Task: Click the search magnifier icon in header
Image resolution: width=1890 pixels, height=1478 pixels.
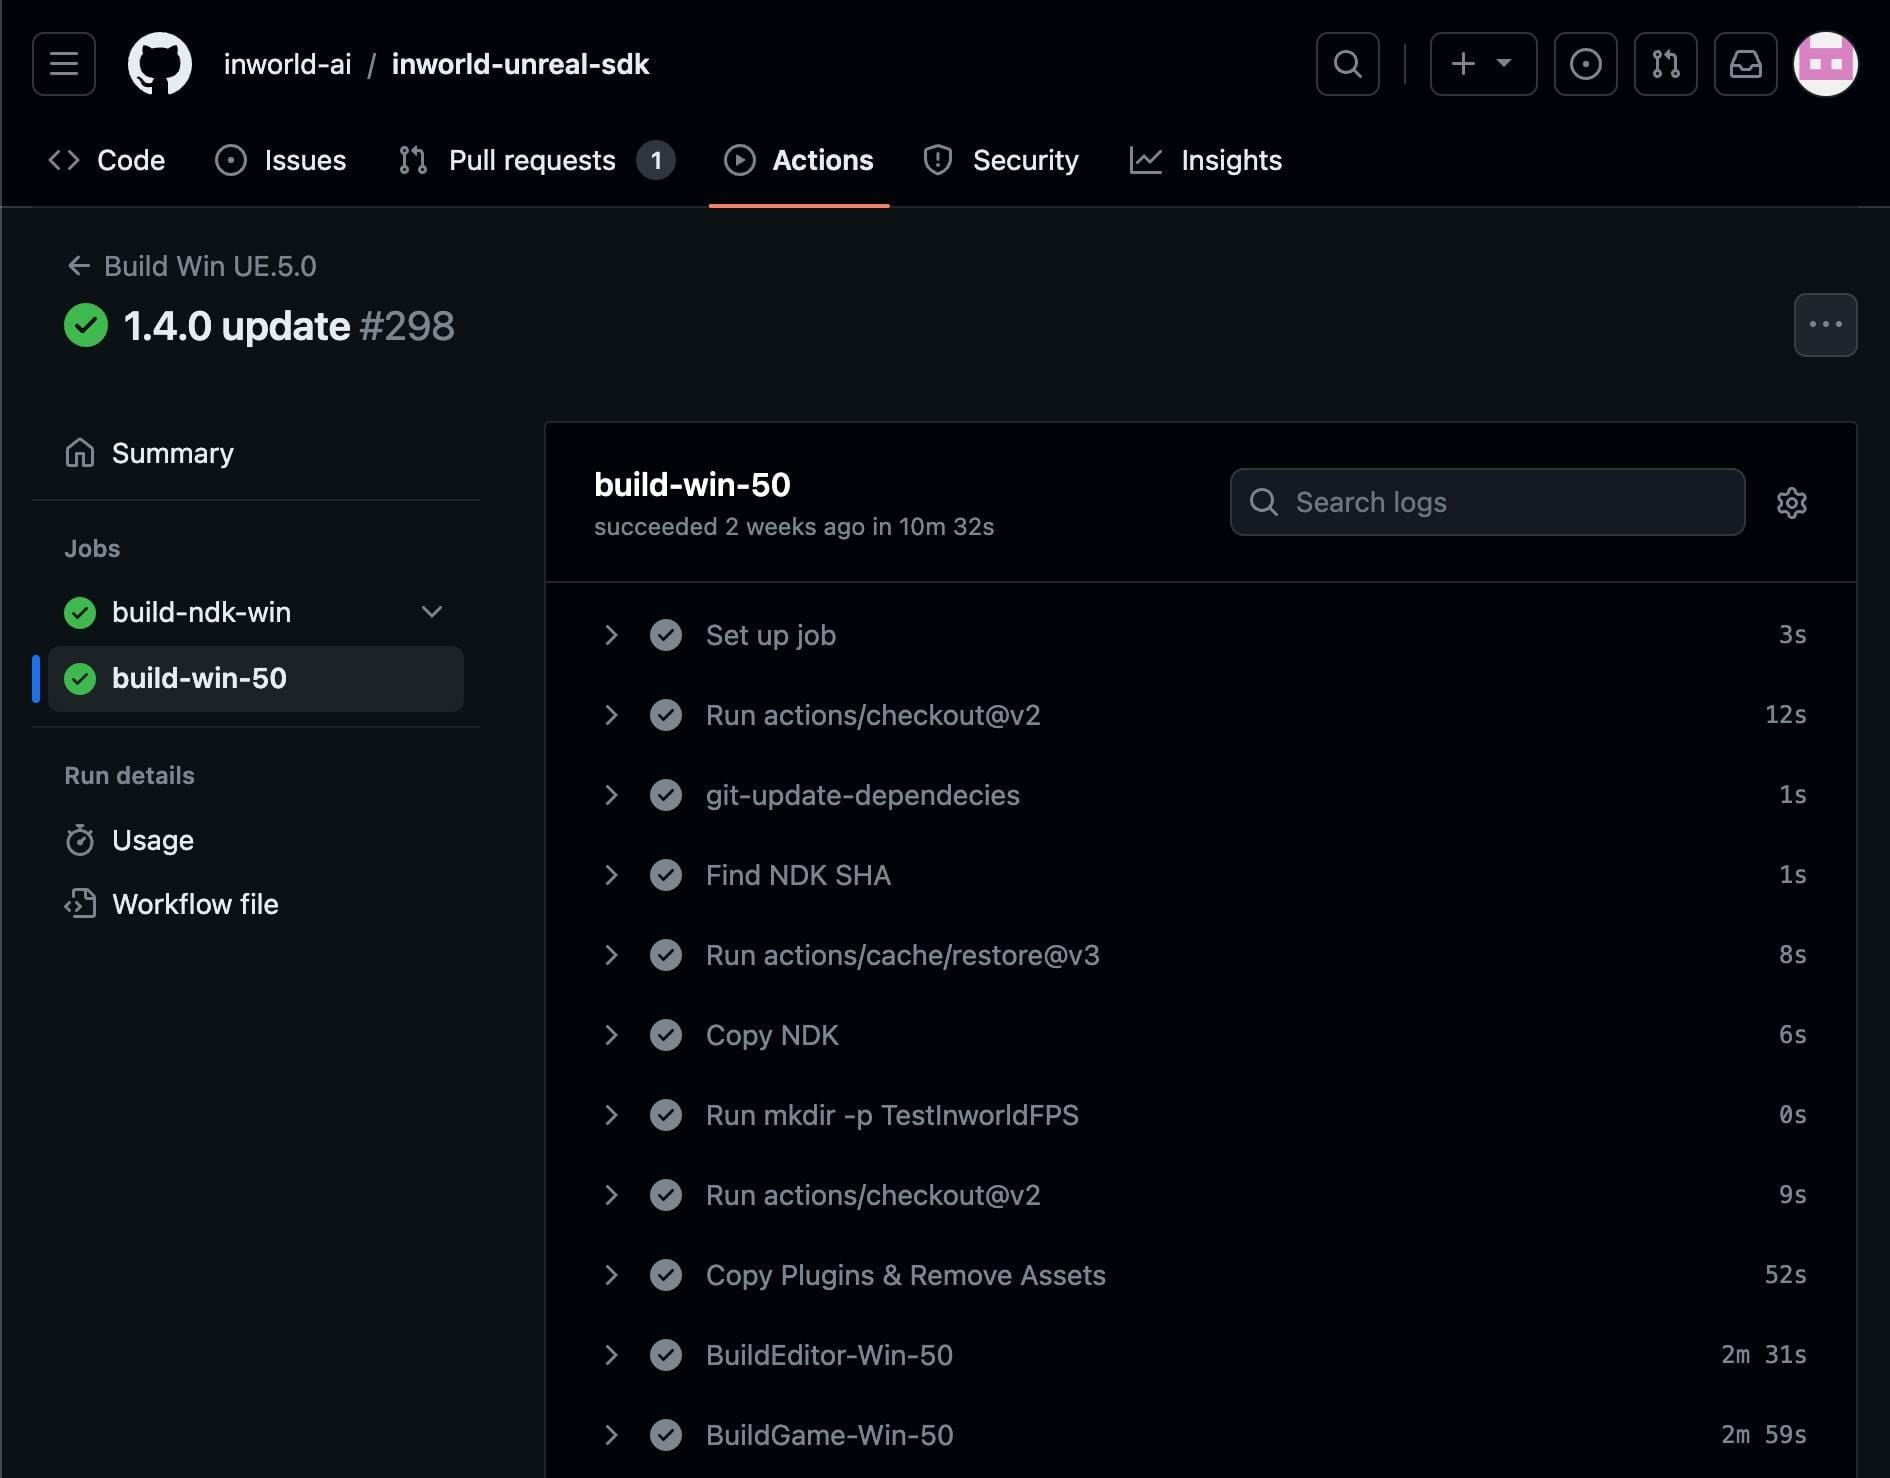Action: (1347, 64)
